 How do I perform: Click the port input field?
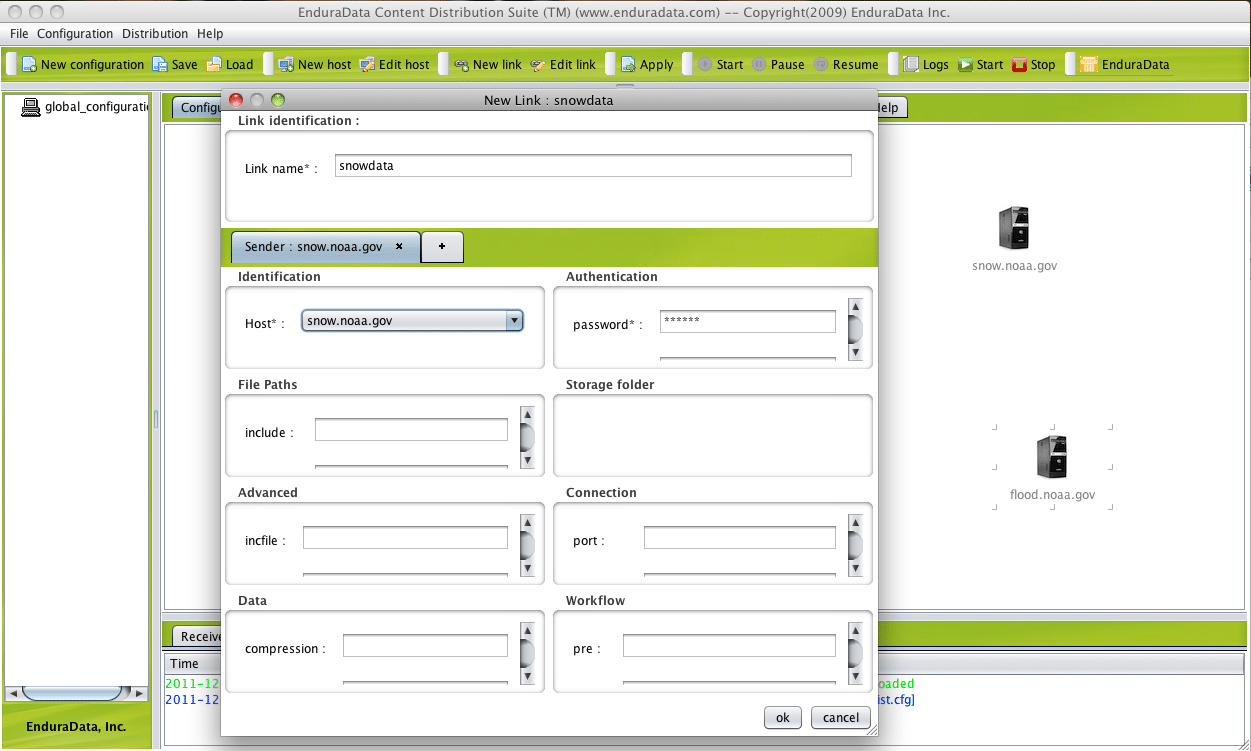(739, 537)
